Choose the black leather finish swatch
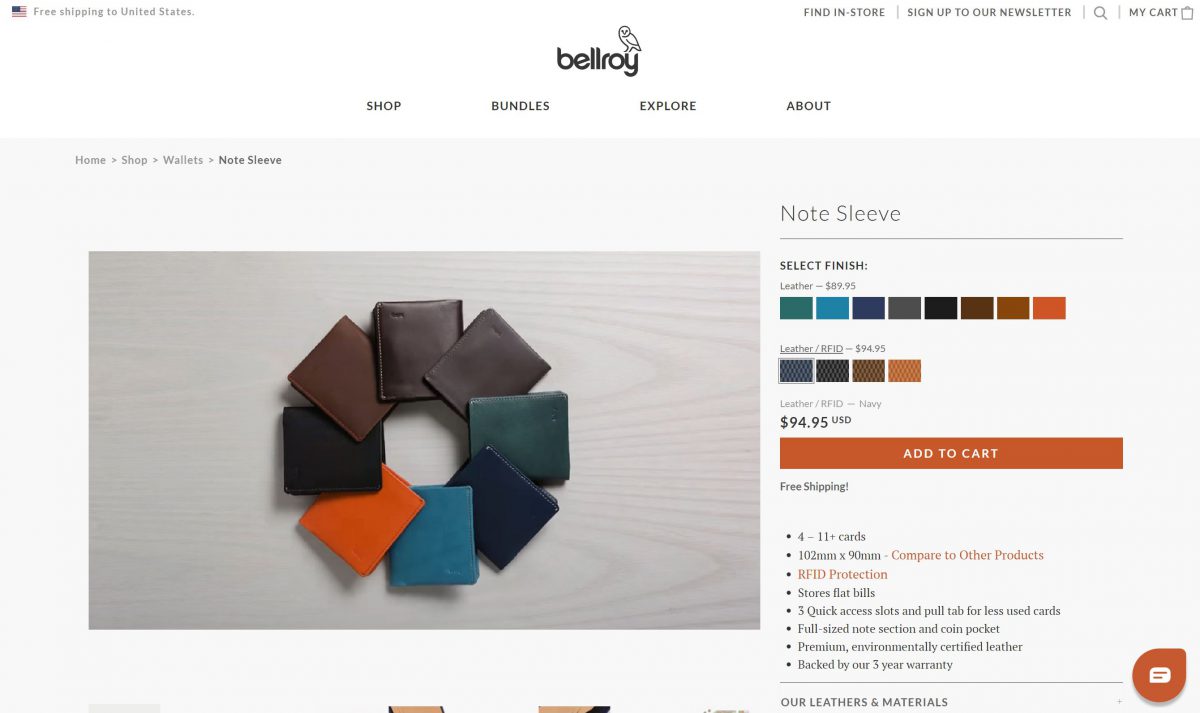1200x713 pixels. pyautogui.click(x=941, y=308)
